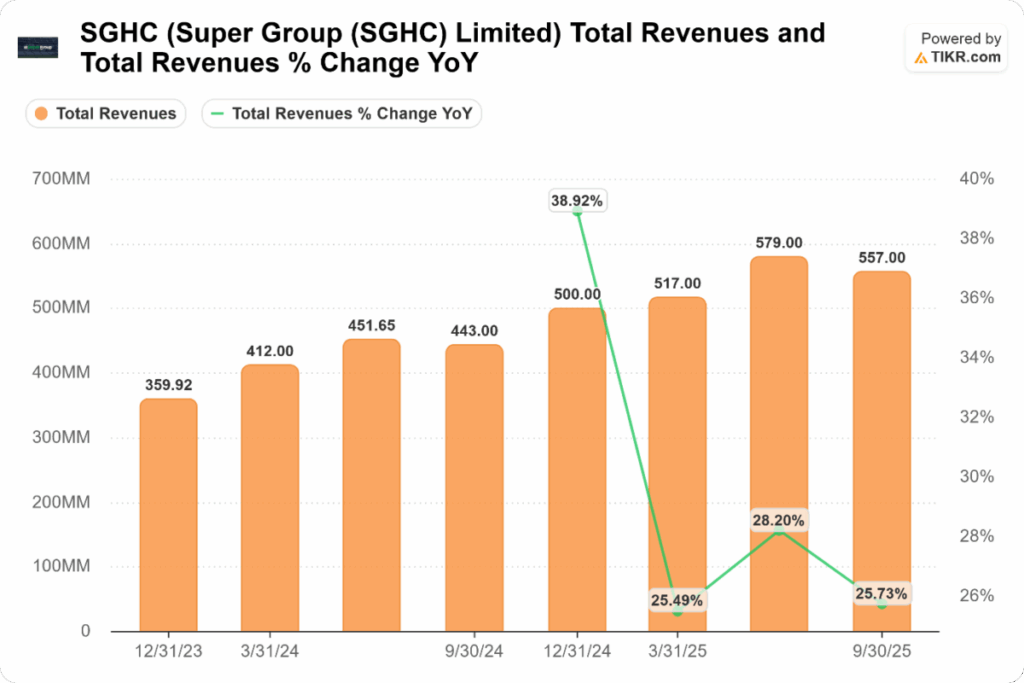
Task: Toggle Total Revenues % Change YoY legend
Action: pos(342,114)
